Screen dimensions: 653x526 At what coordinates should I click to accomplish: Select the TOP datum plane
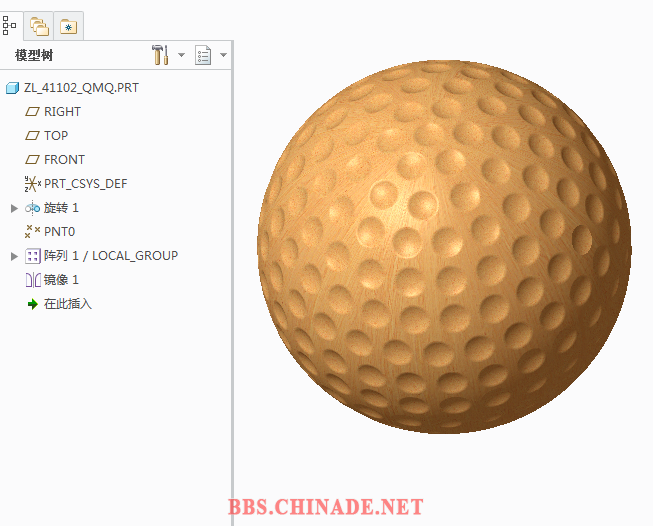tap(55, 136)
